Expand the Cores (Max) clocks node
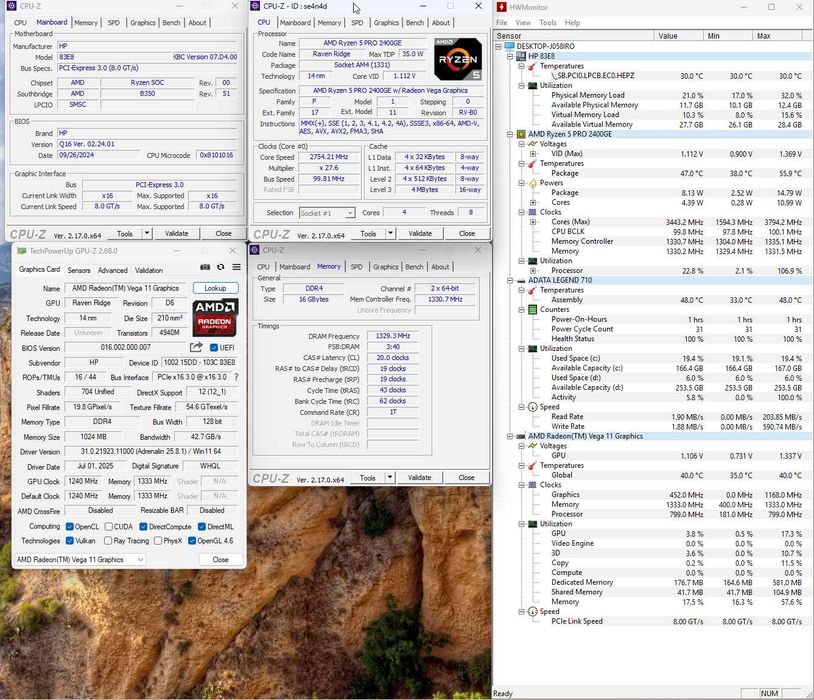Screen dimensions: 814x700 coord(533,222)
